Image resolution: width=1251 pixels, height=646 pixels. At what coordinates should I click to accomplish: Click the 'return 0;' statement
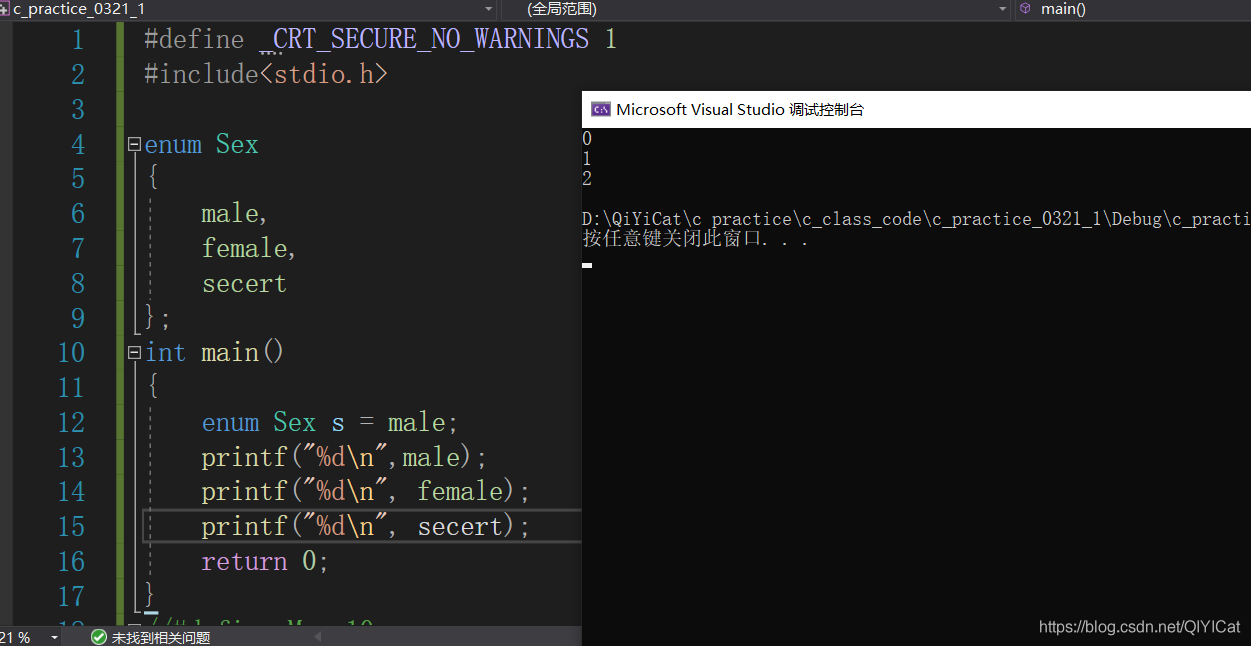pyautogui.click(x=265, y=562)
